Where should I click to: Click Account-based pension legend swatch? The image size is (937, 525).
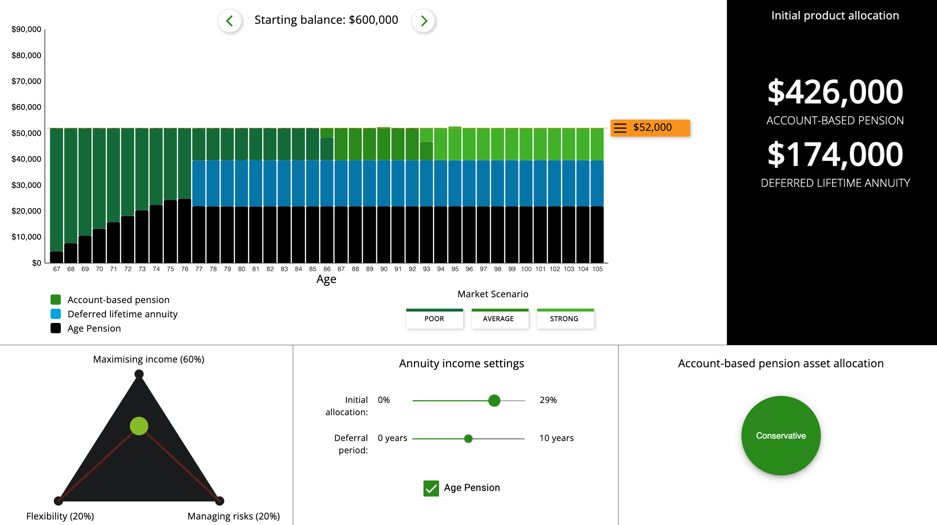(x=56, y=300)
